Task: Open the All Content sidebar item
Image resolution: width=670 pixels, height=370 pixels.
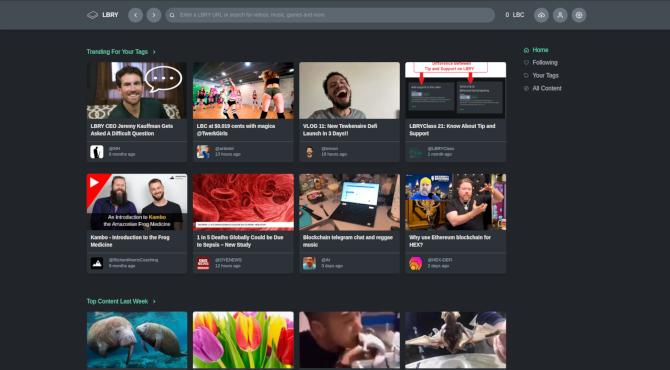Action: (543, 88)
